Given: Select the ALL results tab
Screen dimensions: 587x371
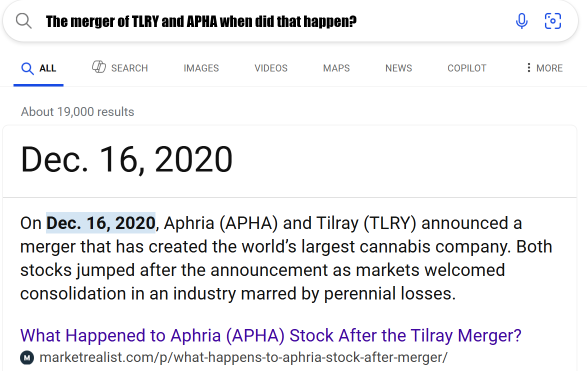Looking at the screenshot, I should click(39, 69).
